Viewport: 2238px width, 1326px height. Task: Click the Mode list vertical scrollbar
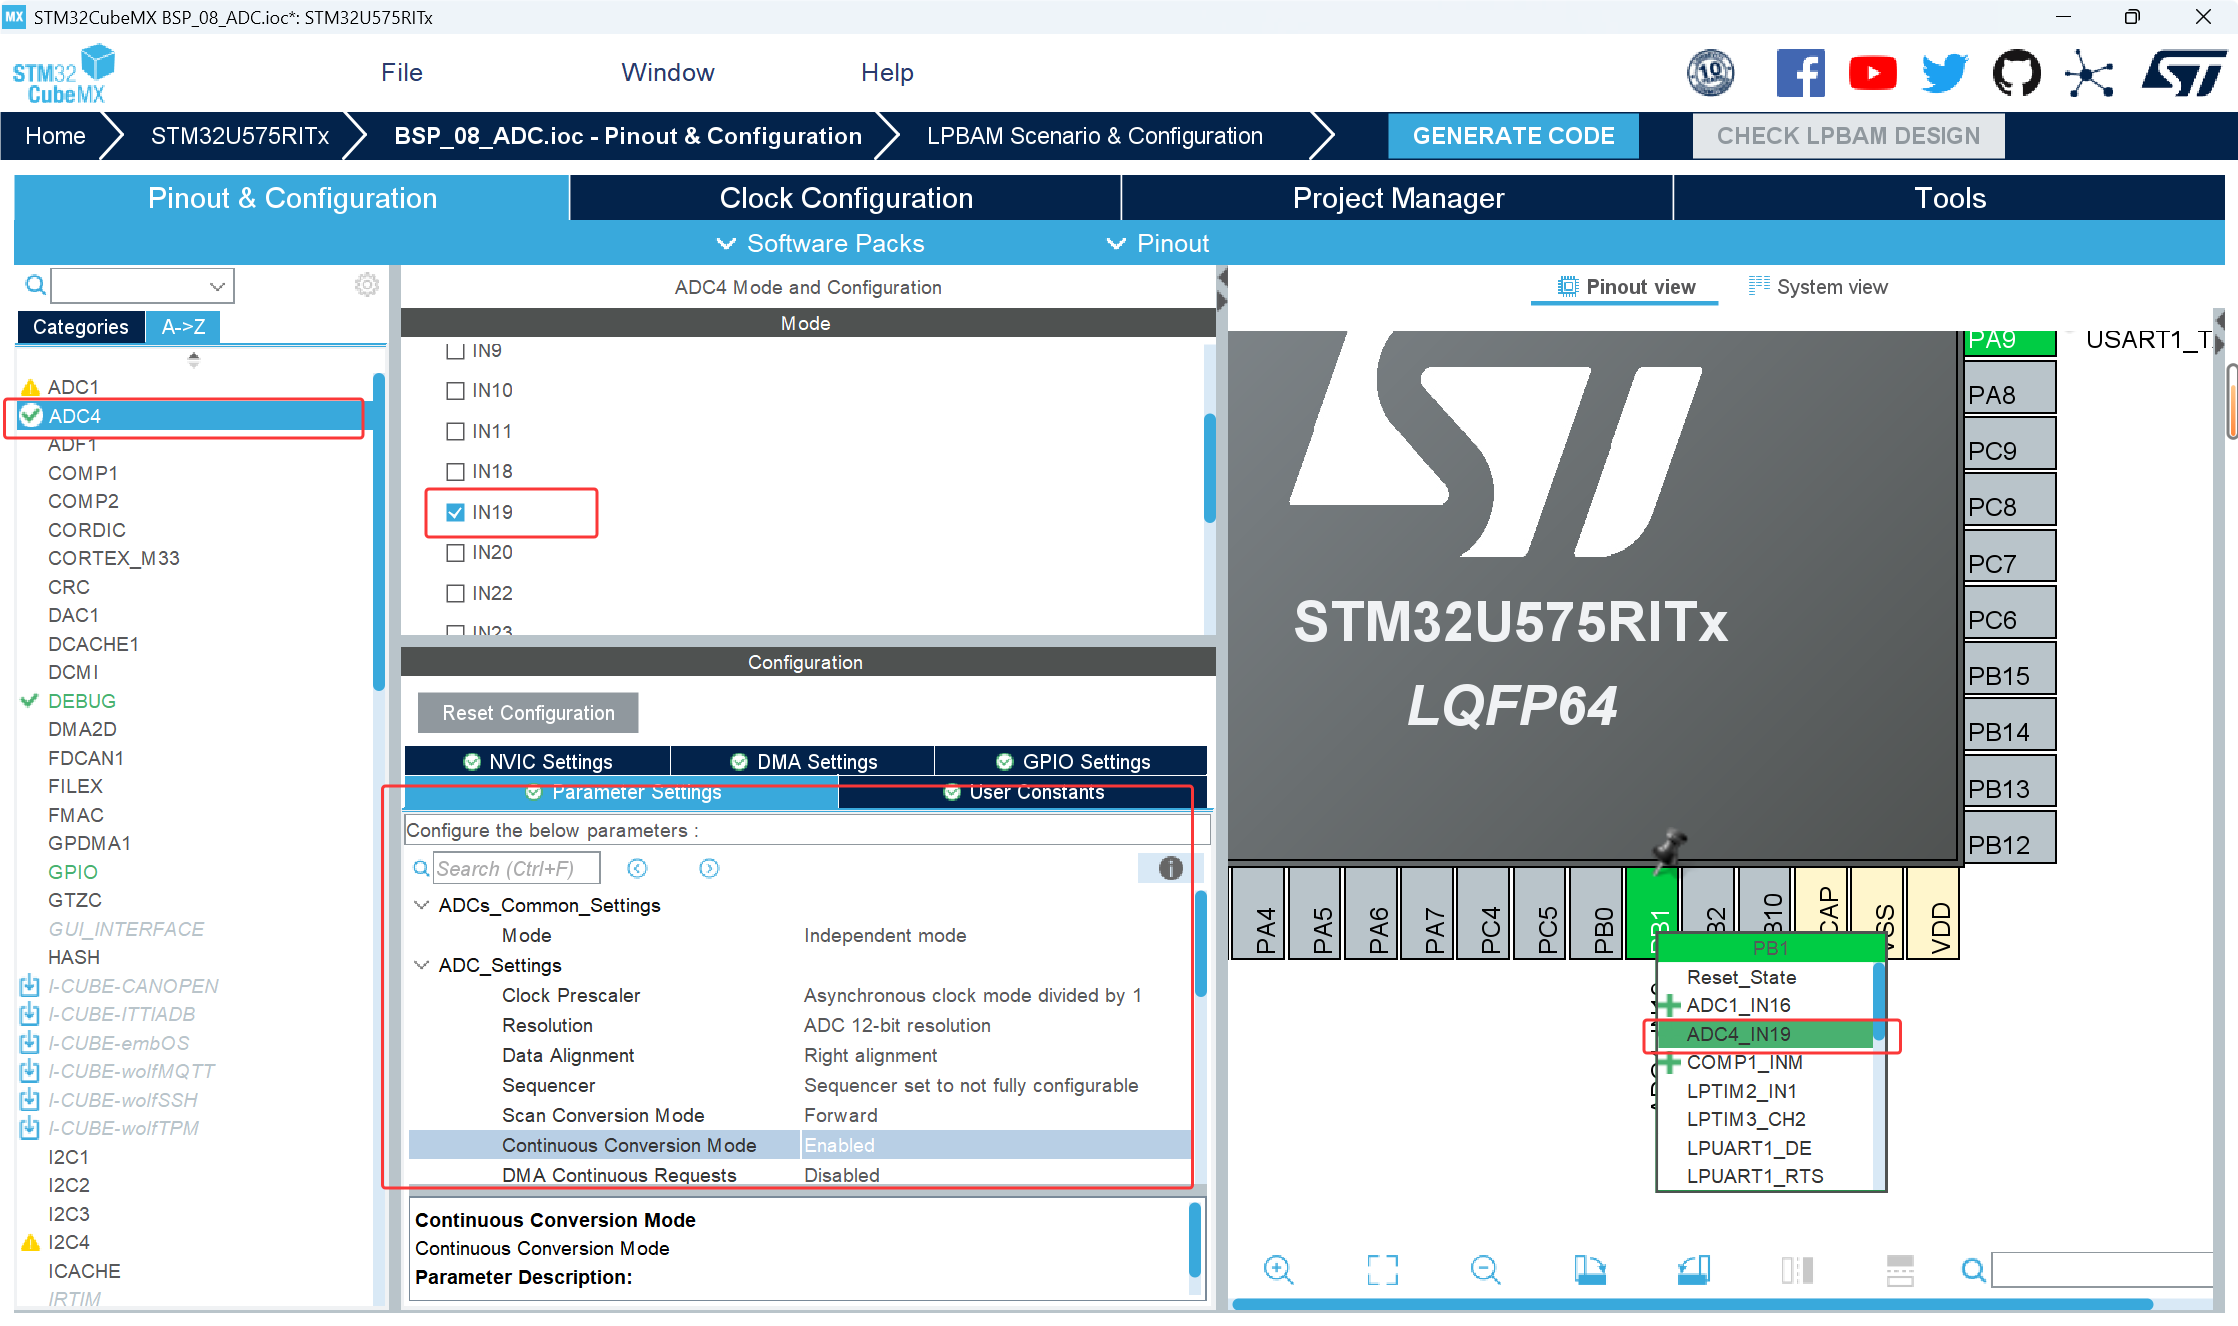(x=1209, y=468)
